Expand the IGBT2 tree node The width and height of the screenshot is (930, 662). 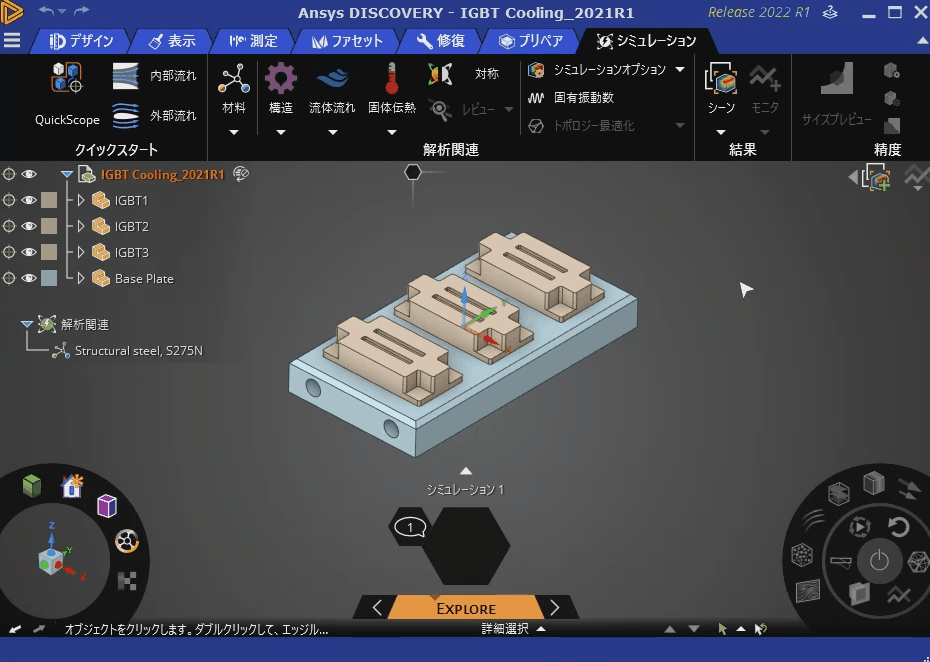coord(81,226)
